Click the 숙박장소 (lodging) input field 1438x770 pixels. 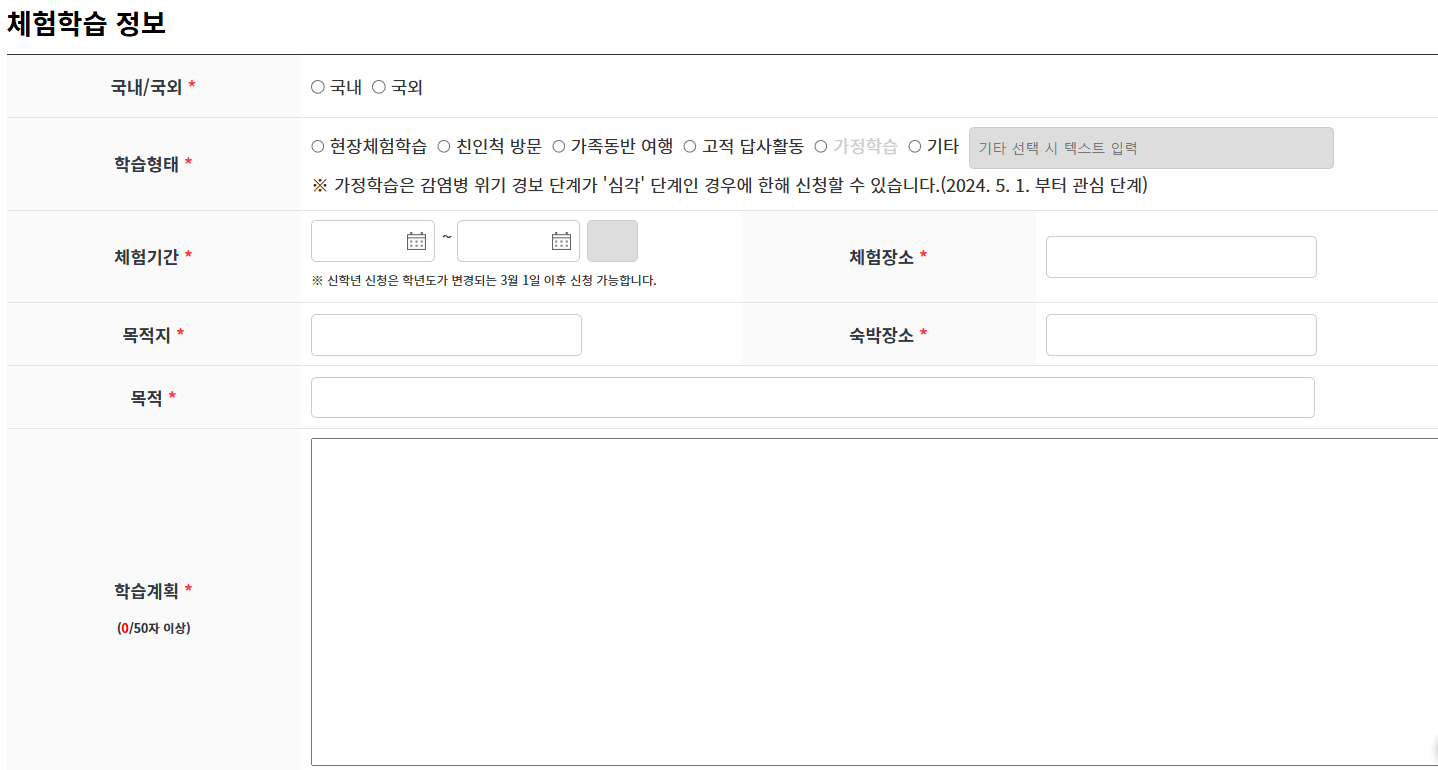tap(1180, 334)
